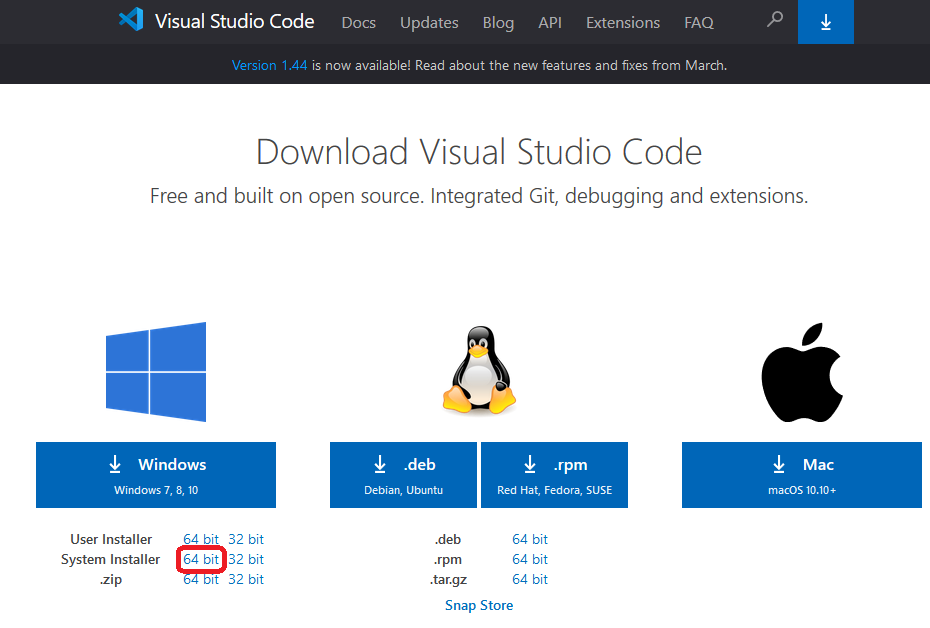The image size is (930, 628).
Task: Open the Extensions navigation link
Action: pyautogui.click(x=623, y=23)
